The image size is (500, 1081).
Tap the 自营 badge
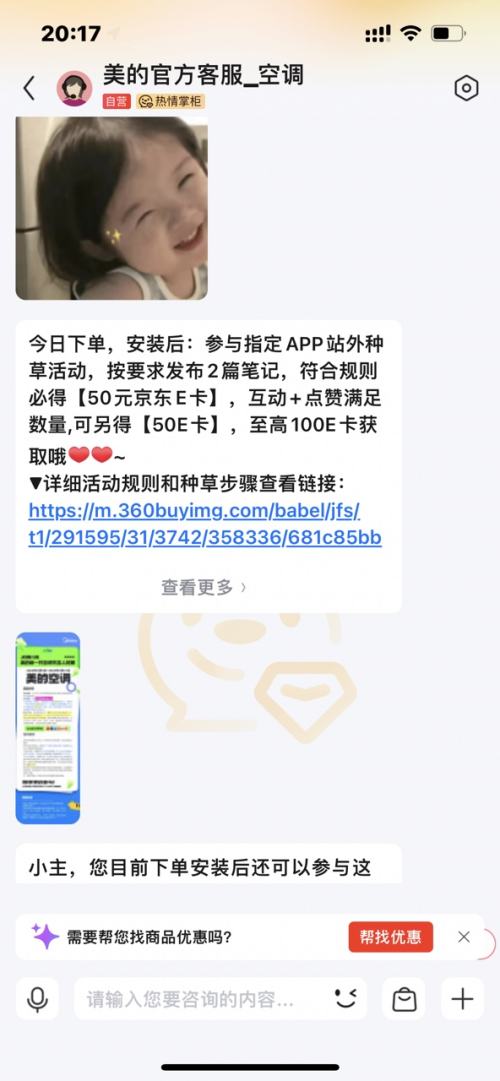point(117,101)
